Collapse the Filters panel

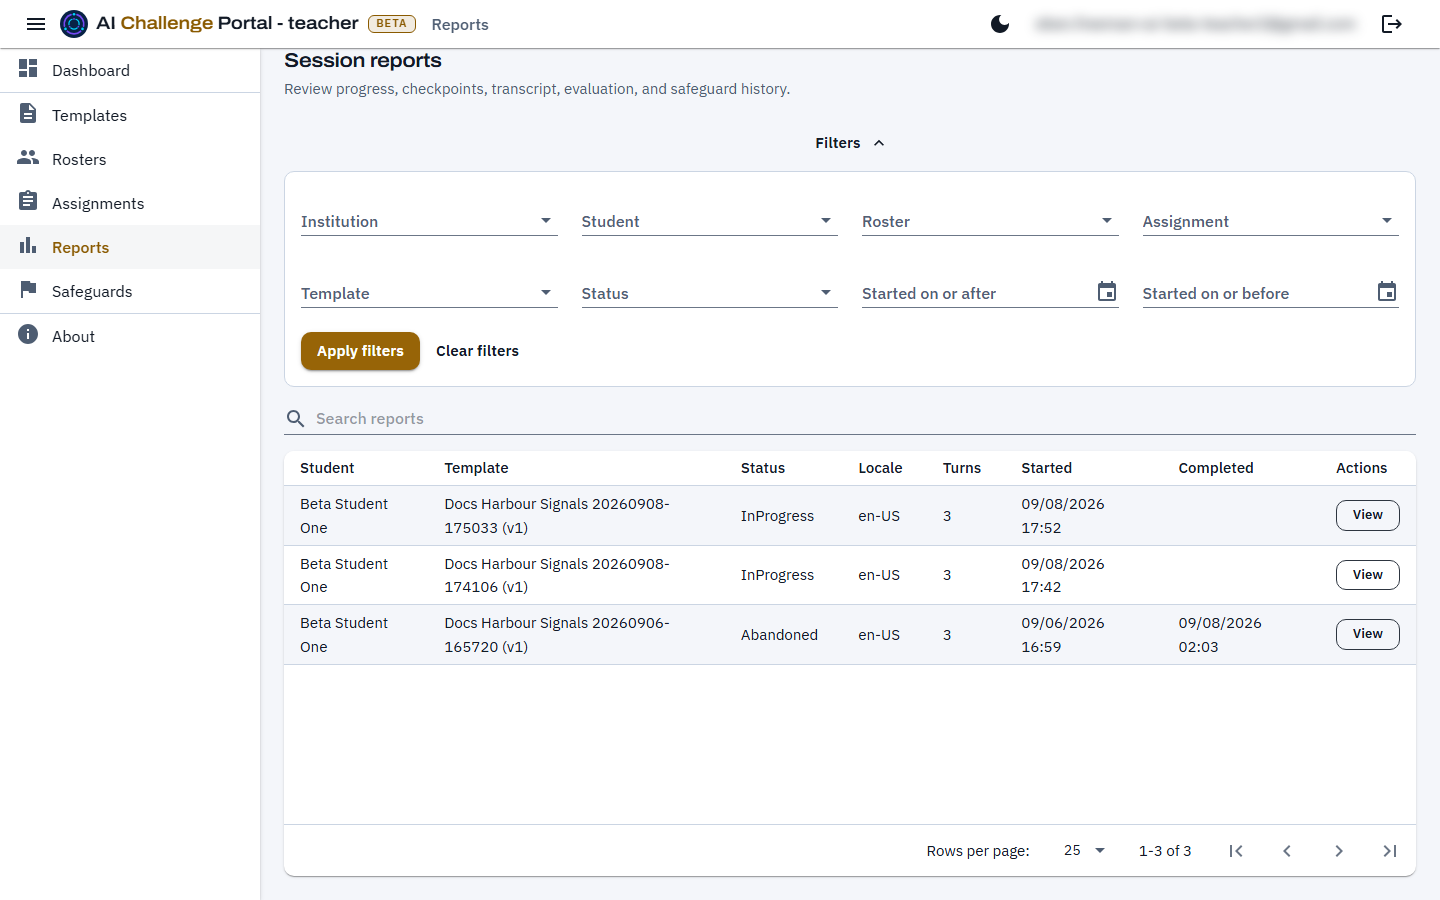tap(850, 143)
